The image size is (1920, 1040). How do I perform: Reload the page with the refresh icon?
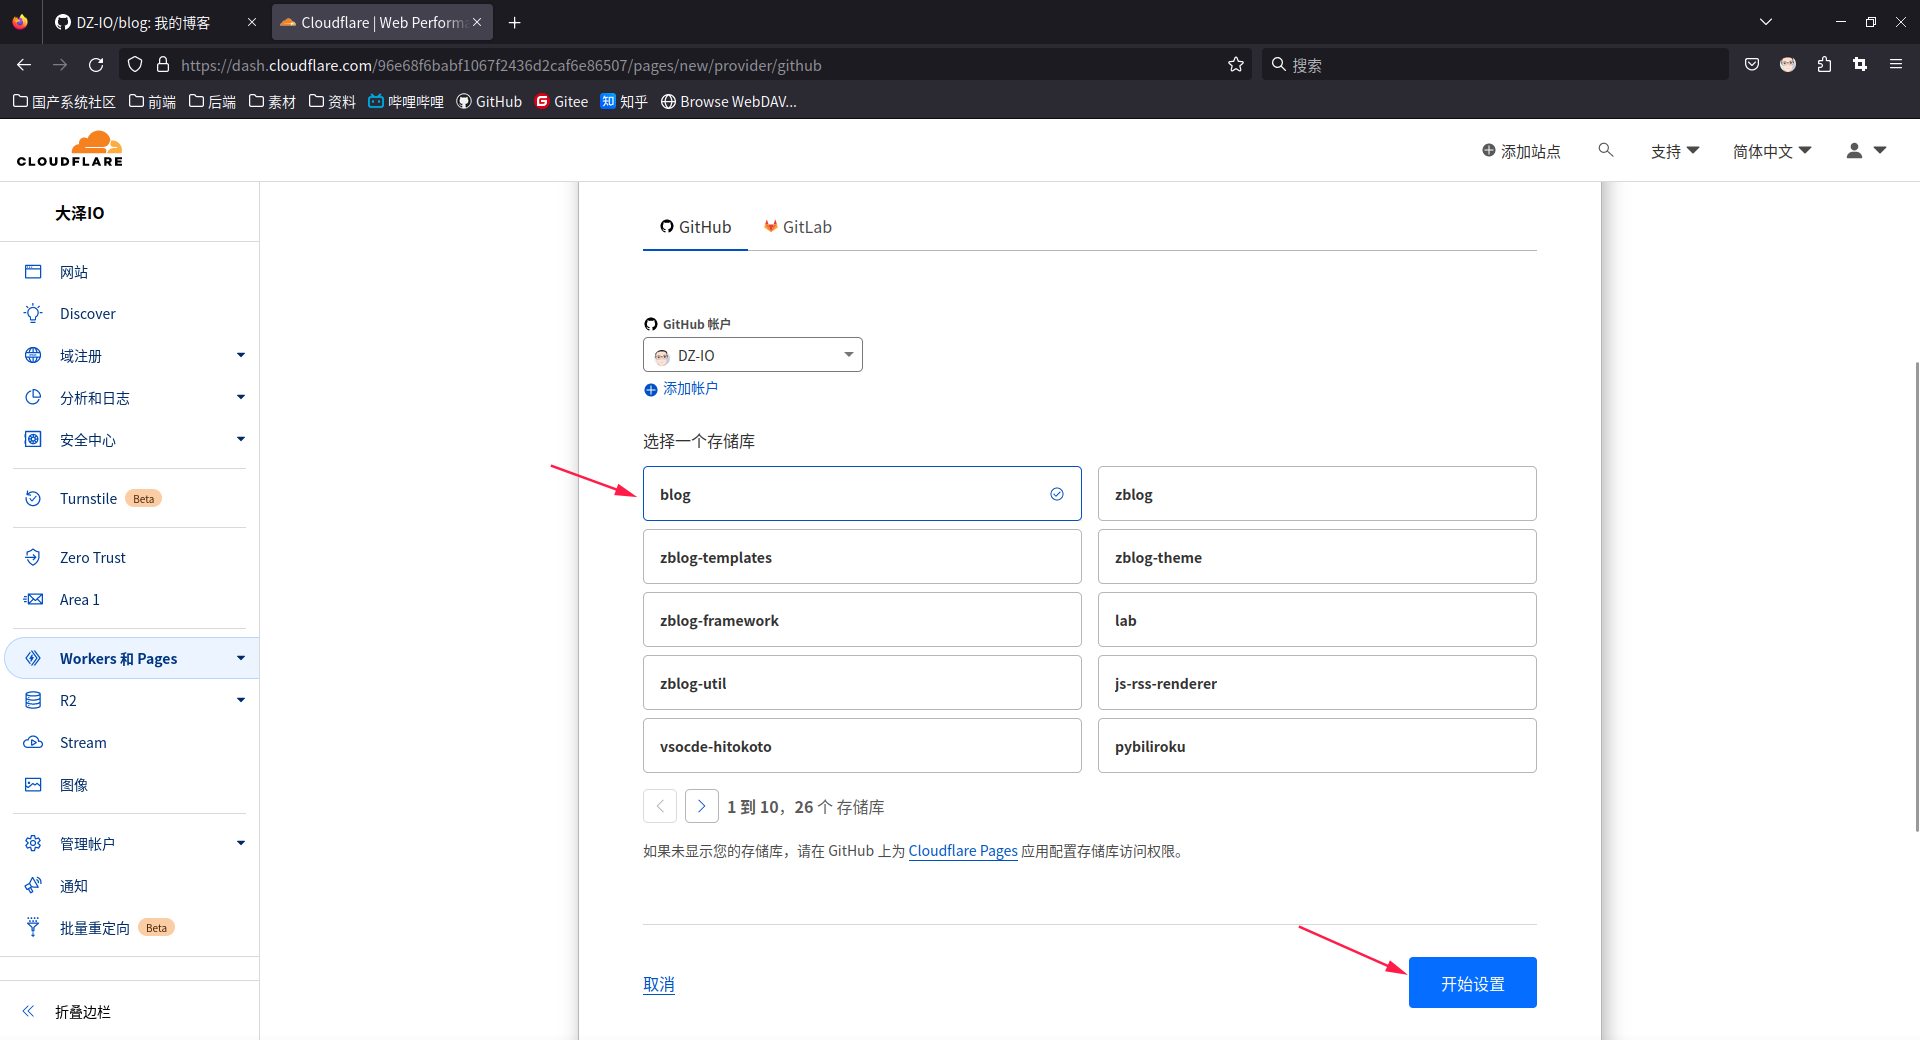(x=96, y=65)
